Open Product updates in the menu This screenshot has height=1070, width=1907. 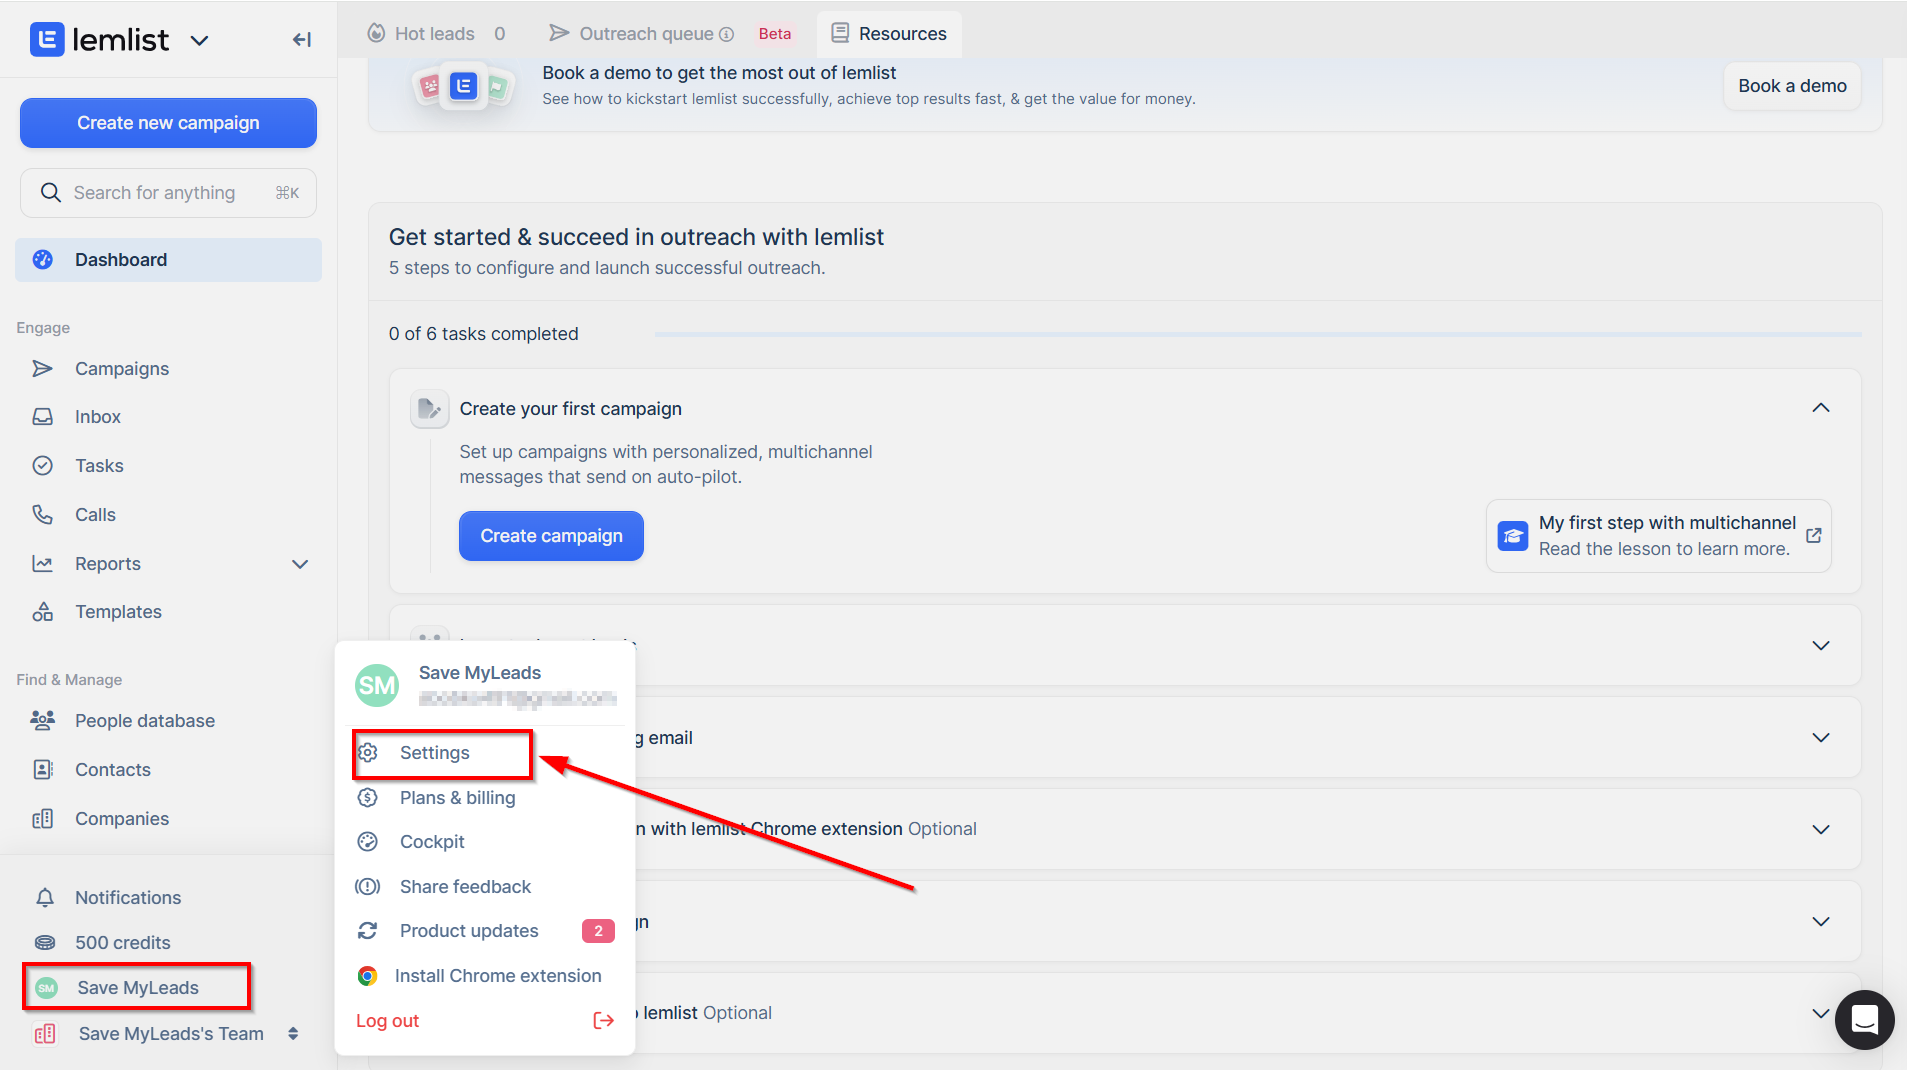[x=469, y=931]
